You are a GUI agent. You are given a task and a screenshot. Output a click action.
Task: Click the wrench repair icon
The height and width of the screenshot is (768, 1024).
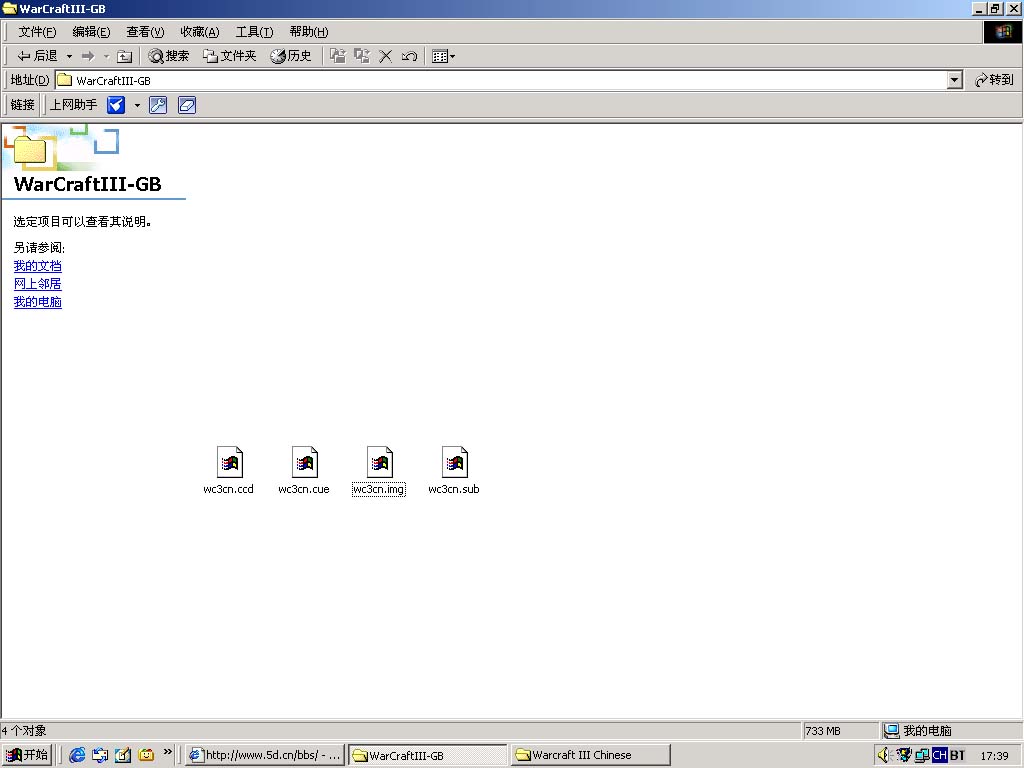click(x=158, y=104)
